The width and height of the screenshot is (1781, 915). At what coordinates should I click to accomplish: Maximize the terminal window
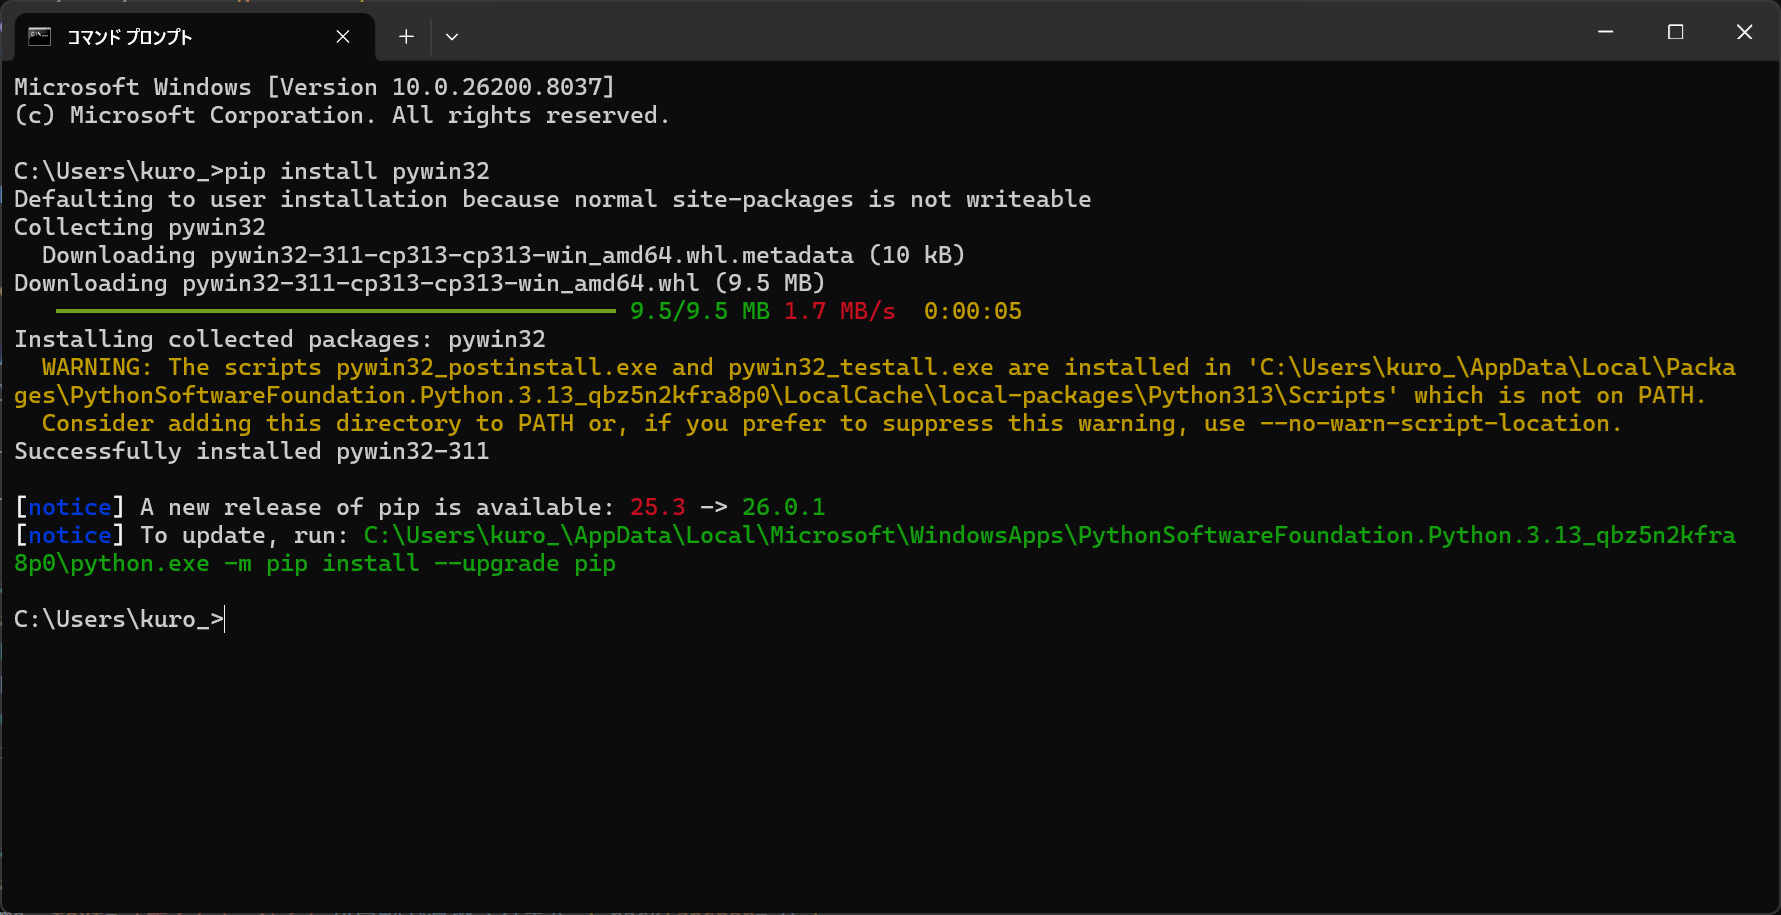pyautogui.click(x=1676, y=32)
